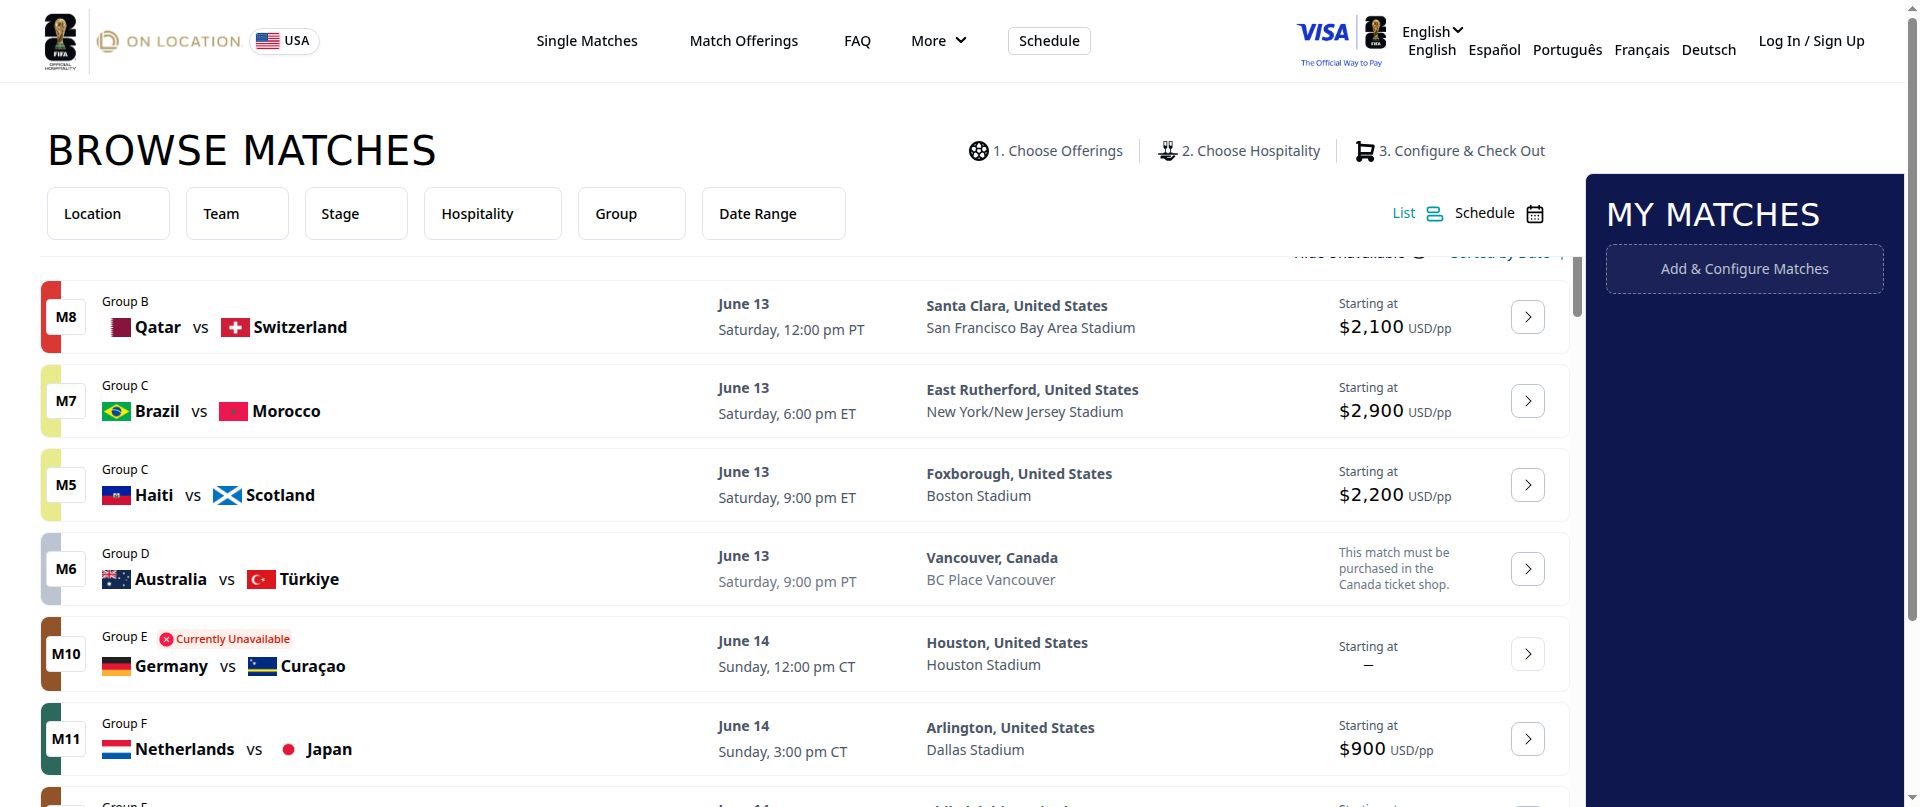Viewport: 1920px width, 807px height.
Task: Switch to List view
Action: pos(1417,213)
